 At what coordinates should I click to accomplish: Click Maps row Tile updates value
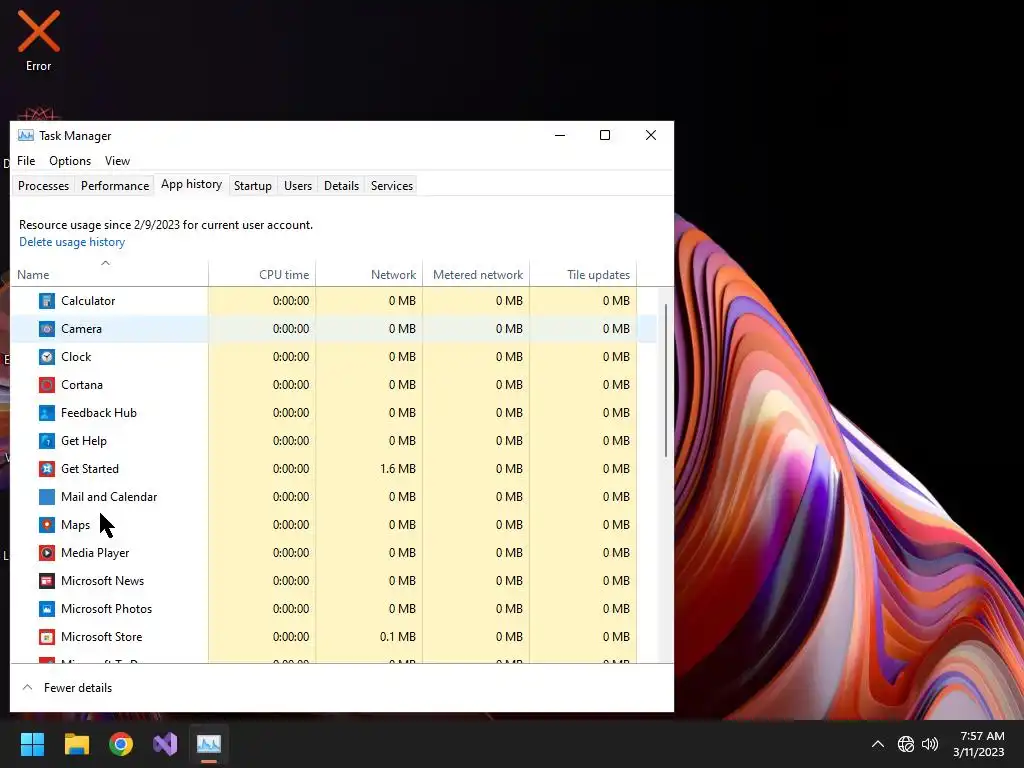coord(616,525)
